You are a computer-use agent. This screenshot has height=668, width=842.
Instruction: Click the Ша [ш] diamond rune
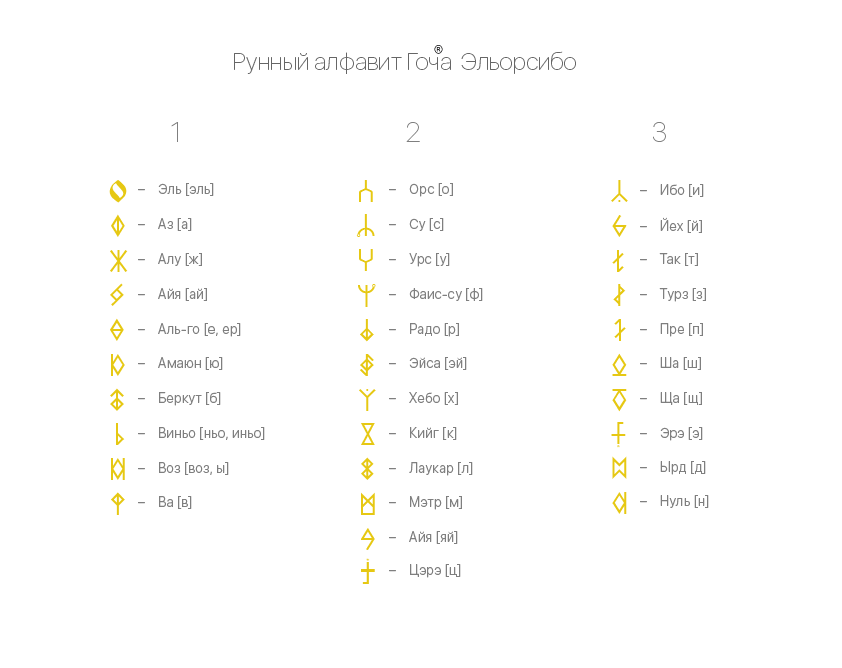[619, 365]
